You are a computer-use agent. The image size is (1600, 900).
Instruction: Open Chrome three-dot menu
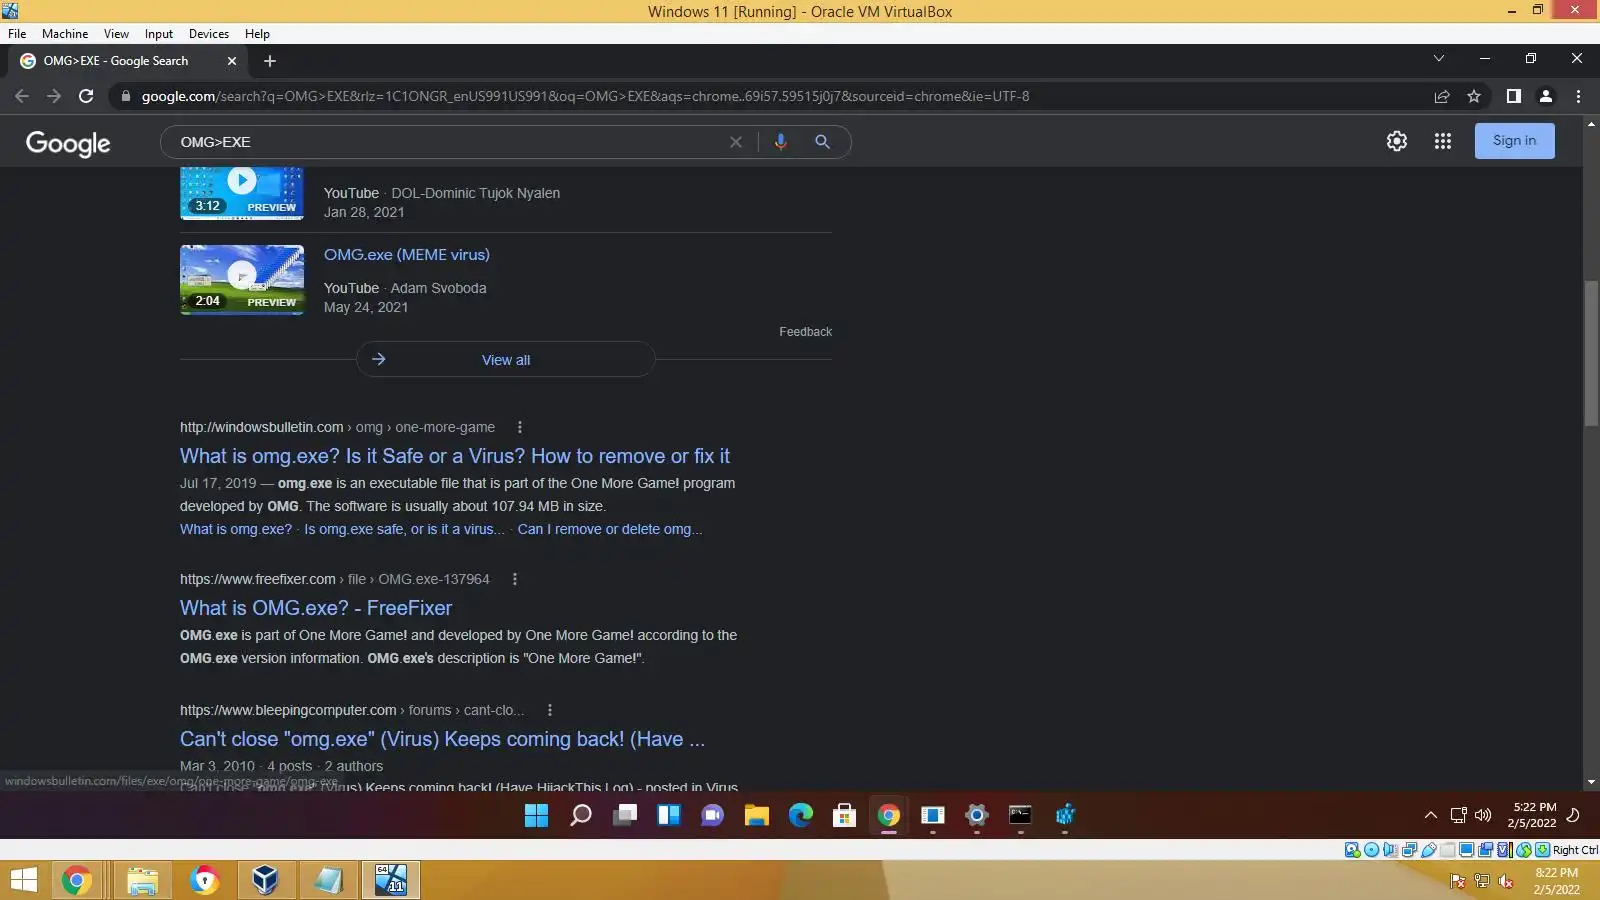tap(1578, 96)
